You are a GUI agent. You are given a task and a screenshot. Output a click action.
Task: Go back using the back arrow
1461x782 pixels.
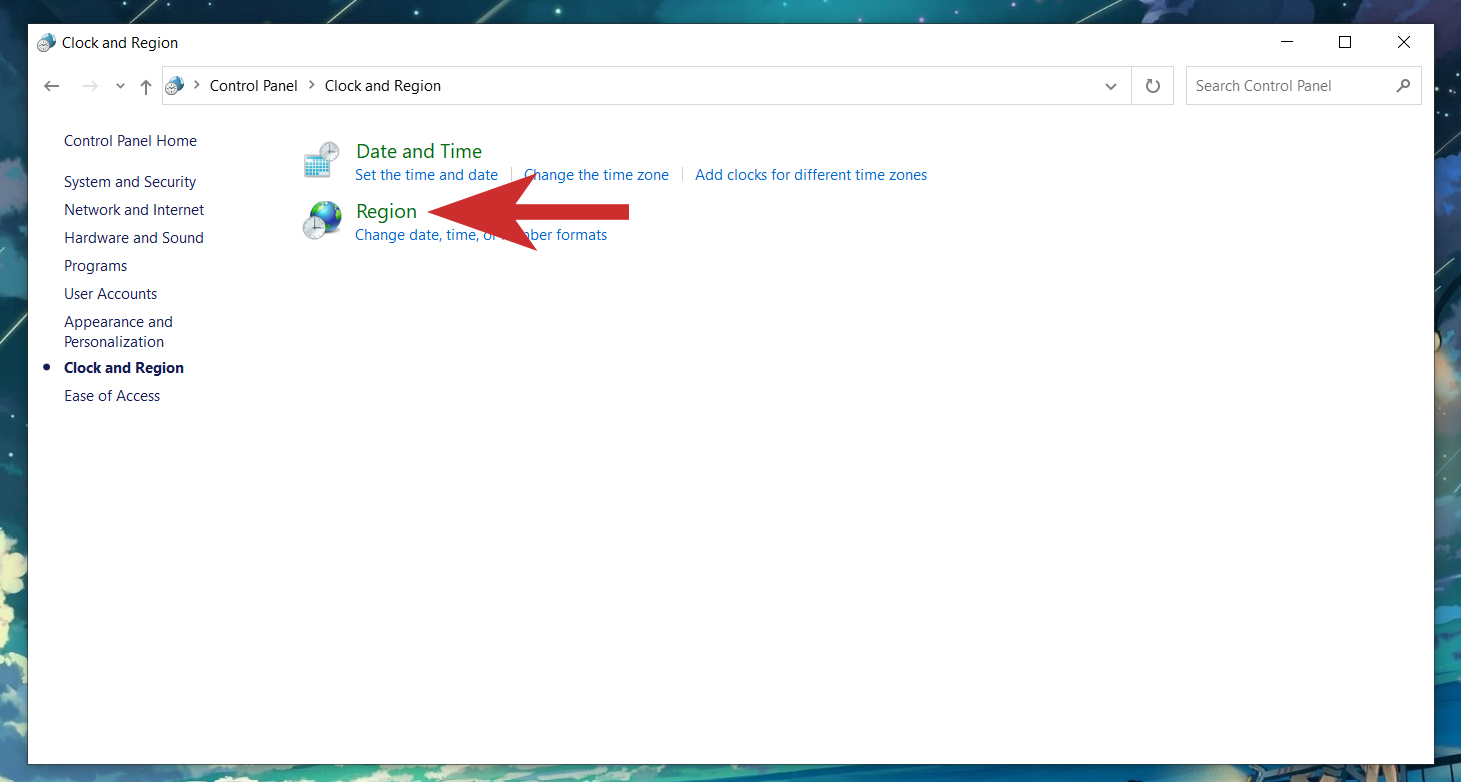pos(52,86)
